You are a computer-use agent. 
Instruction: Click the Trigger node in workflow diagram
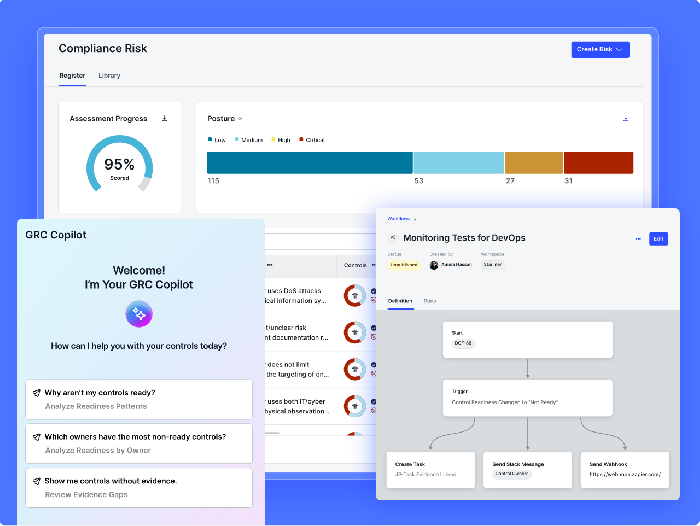pyautogui.click(x=528, y=398)
